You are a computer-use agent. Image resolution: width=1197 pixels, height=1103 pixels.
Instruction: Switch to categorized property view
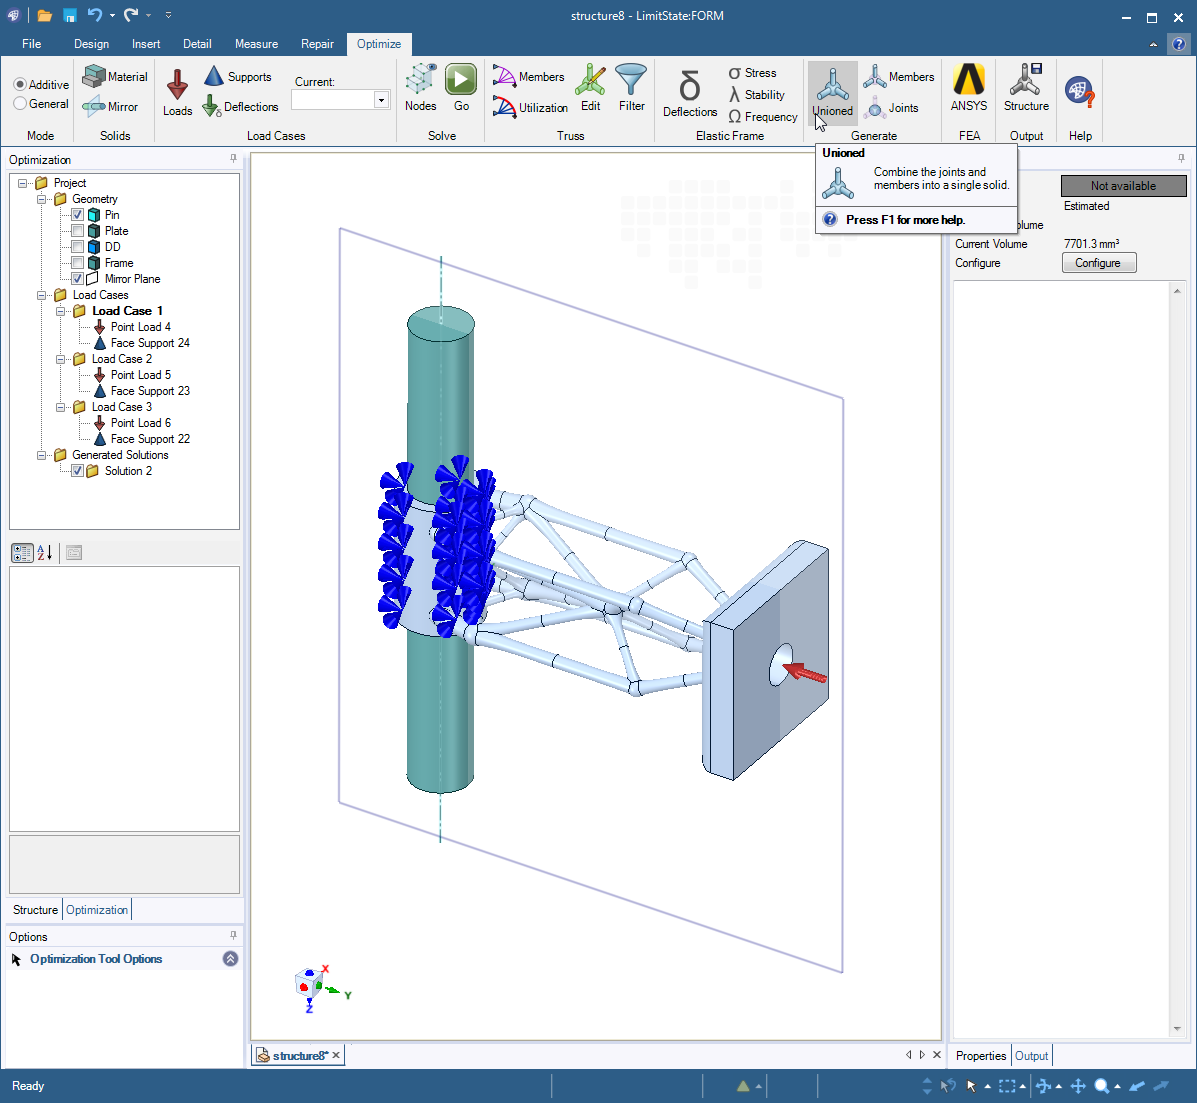pyautogui.click(x=22, y=553)
